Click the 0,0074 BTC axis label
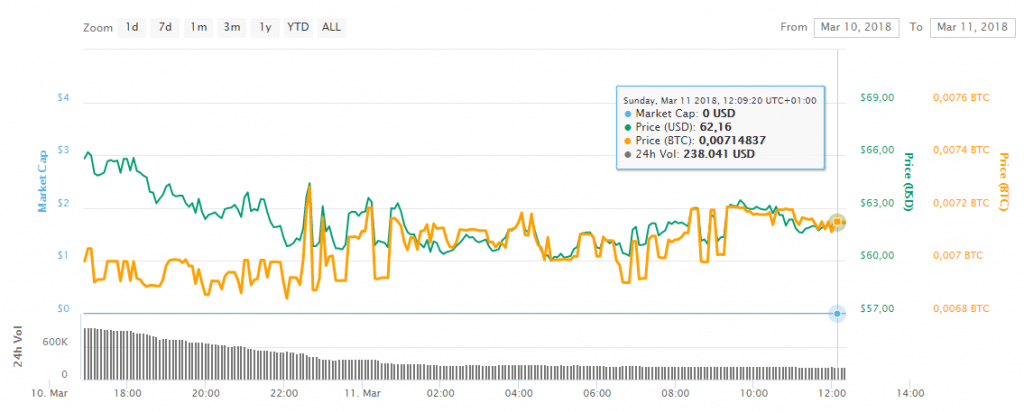The width and height of the screenshot is (1024, 412). (959, 150)
